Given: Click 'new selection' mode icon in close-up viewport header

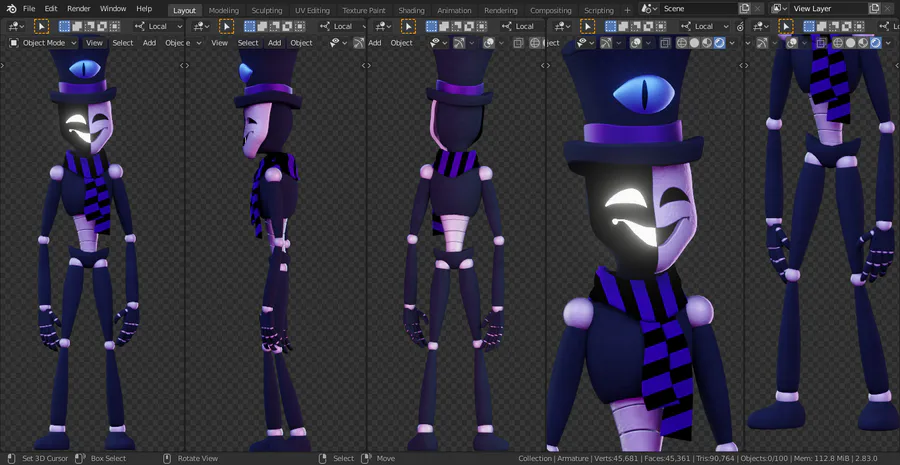Looking at the screenshot, I should (x=611, y=26).
